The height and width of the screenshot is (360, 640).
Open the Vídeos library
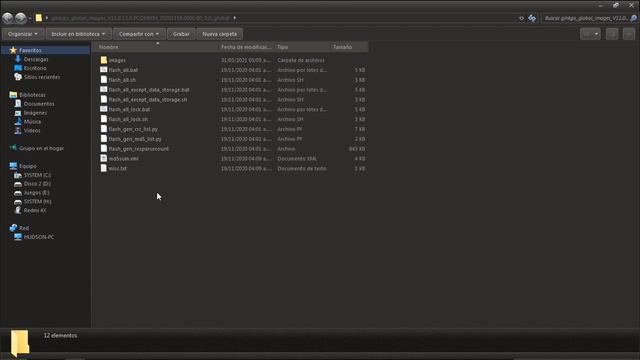(x=32, y=131)
